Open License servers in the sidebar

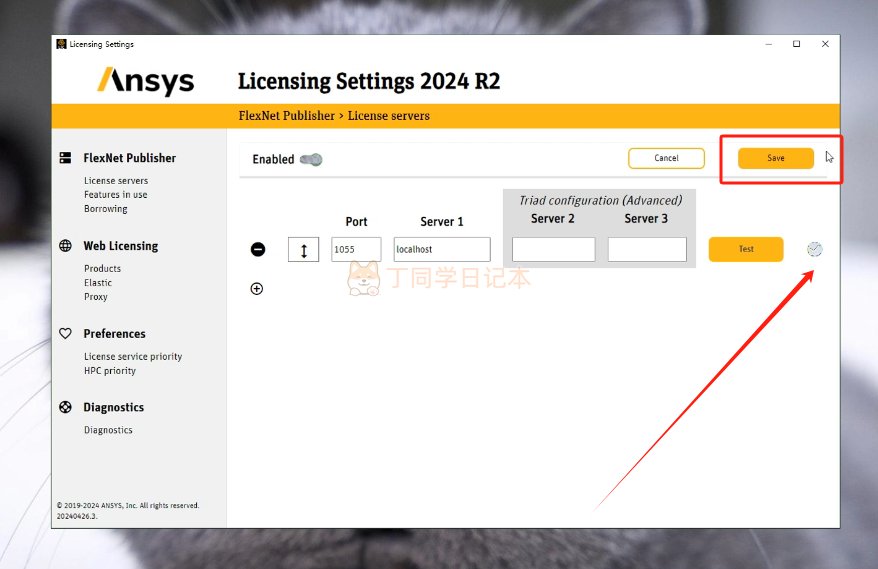coord(116,180)
